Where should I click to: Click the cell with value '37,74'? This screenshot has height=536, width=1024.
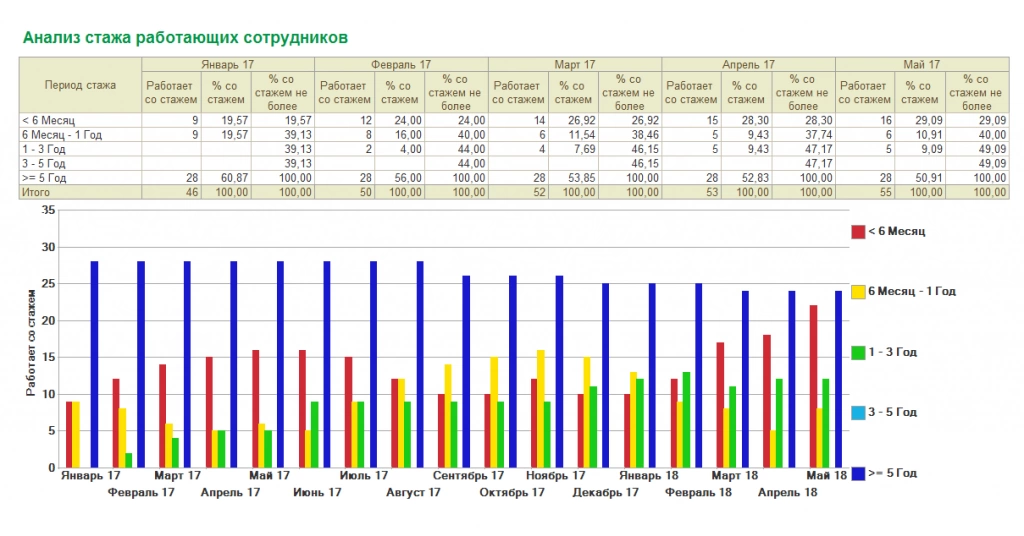click(804, 134)
